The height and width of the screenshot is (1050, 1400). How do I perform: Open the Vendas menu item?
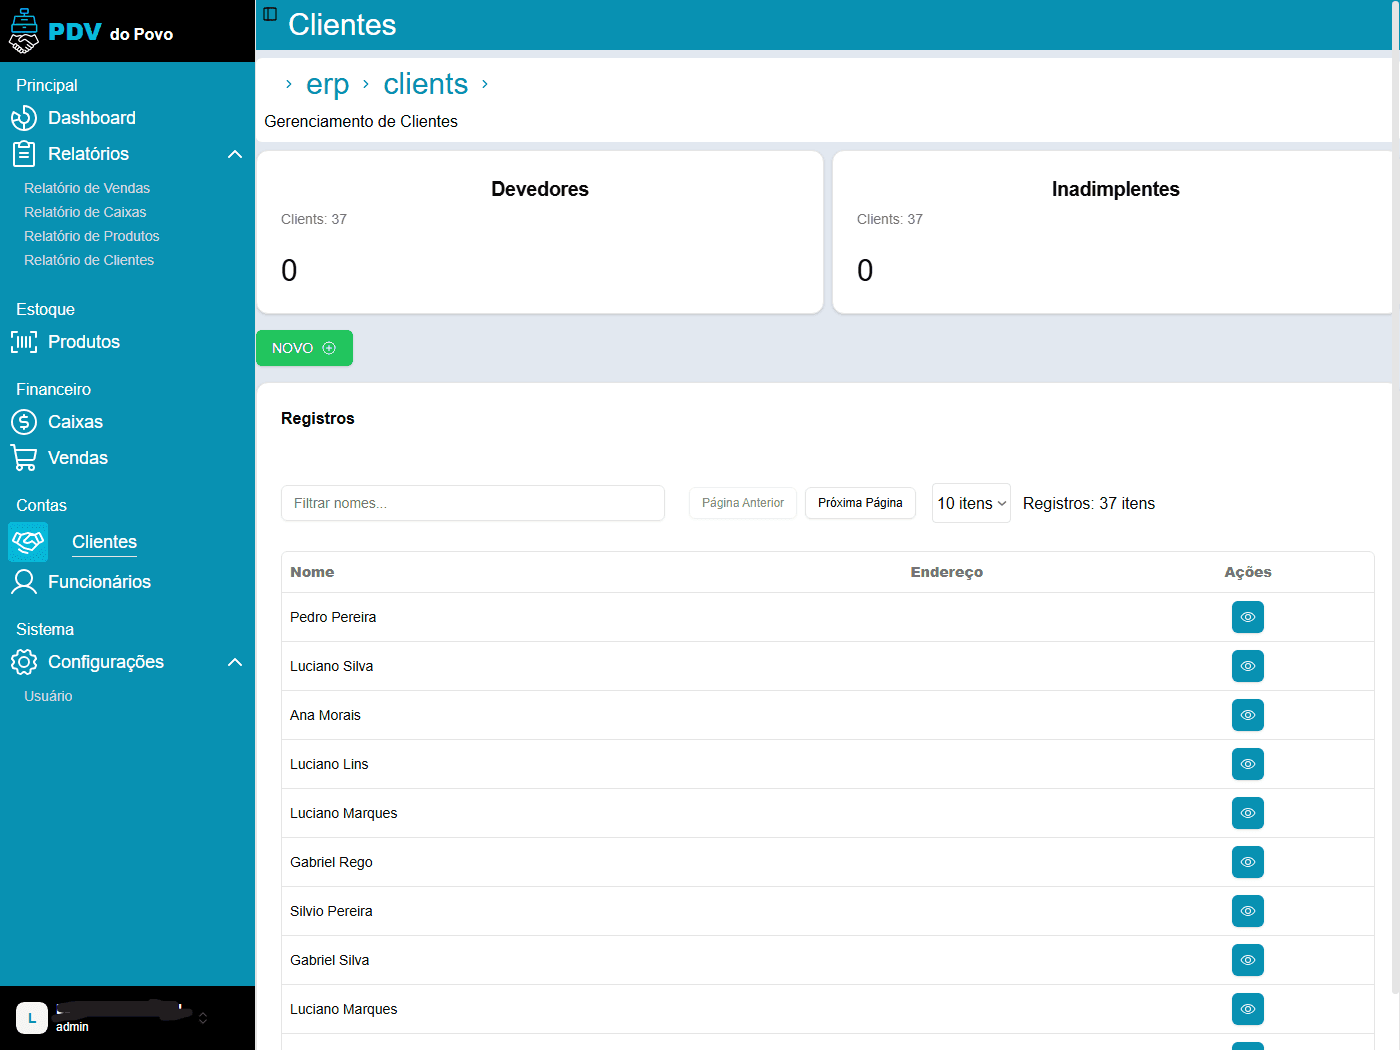click(x=78, y=458)
